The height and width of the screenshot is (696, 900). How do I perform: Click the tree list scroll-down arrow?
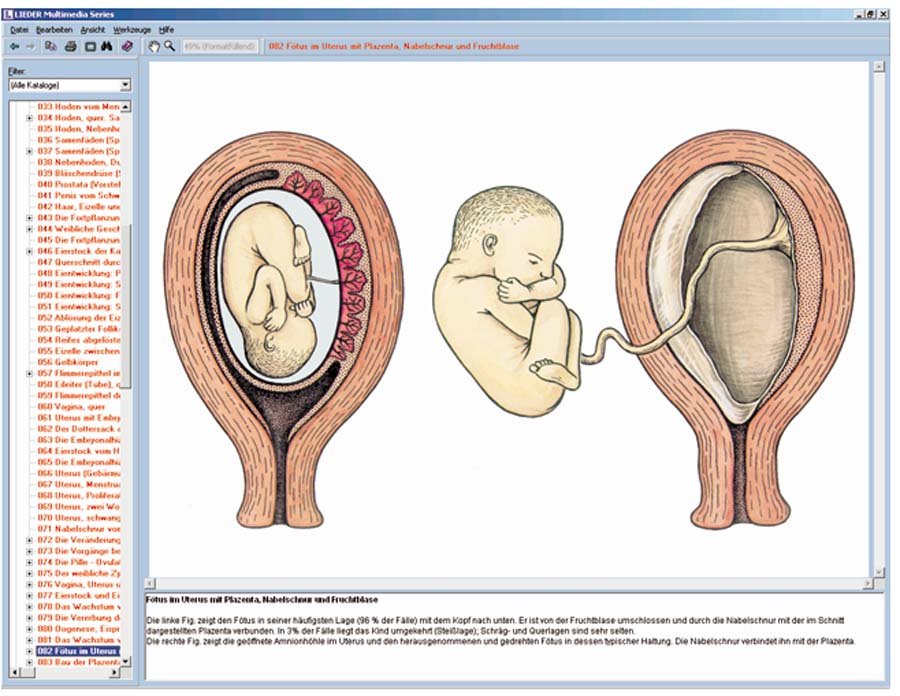click(126, 662)
